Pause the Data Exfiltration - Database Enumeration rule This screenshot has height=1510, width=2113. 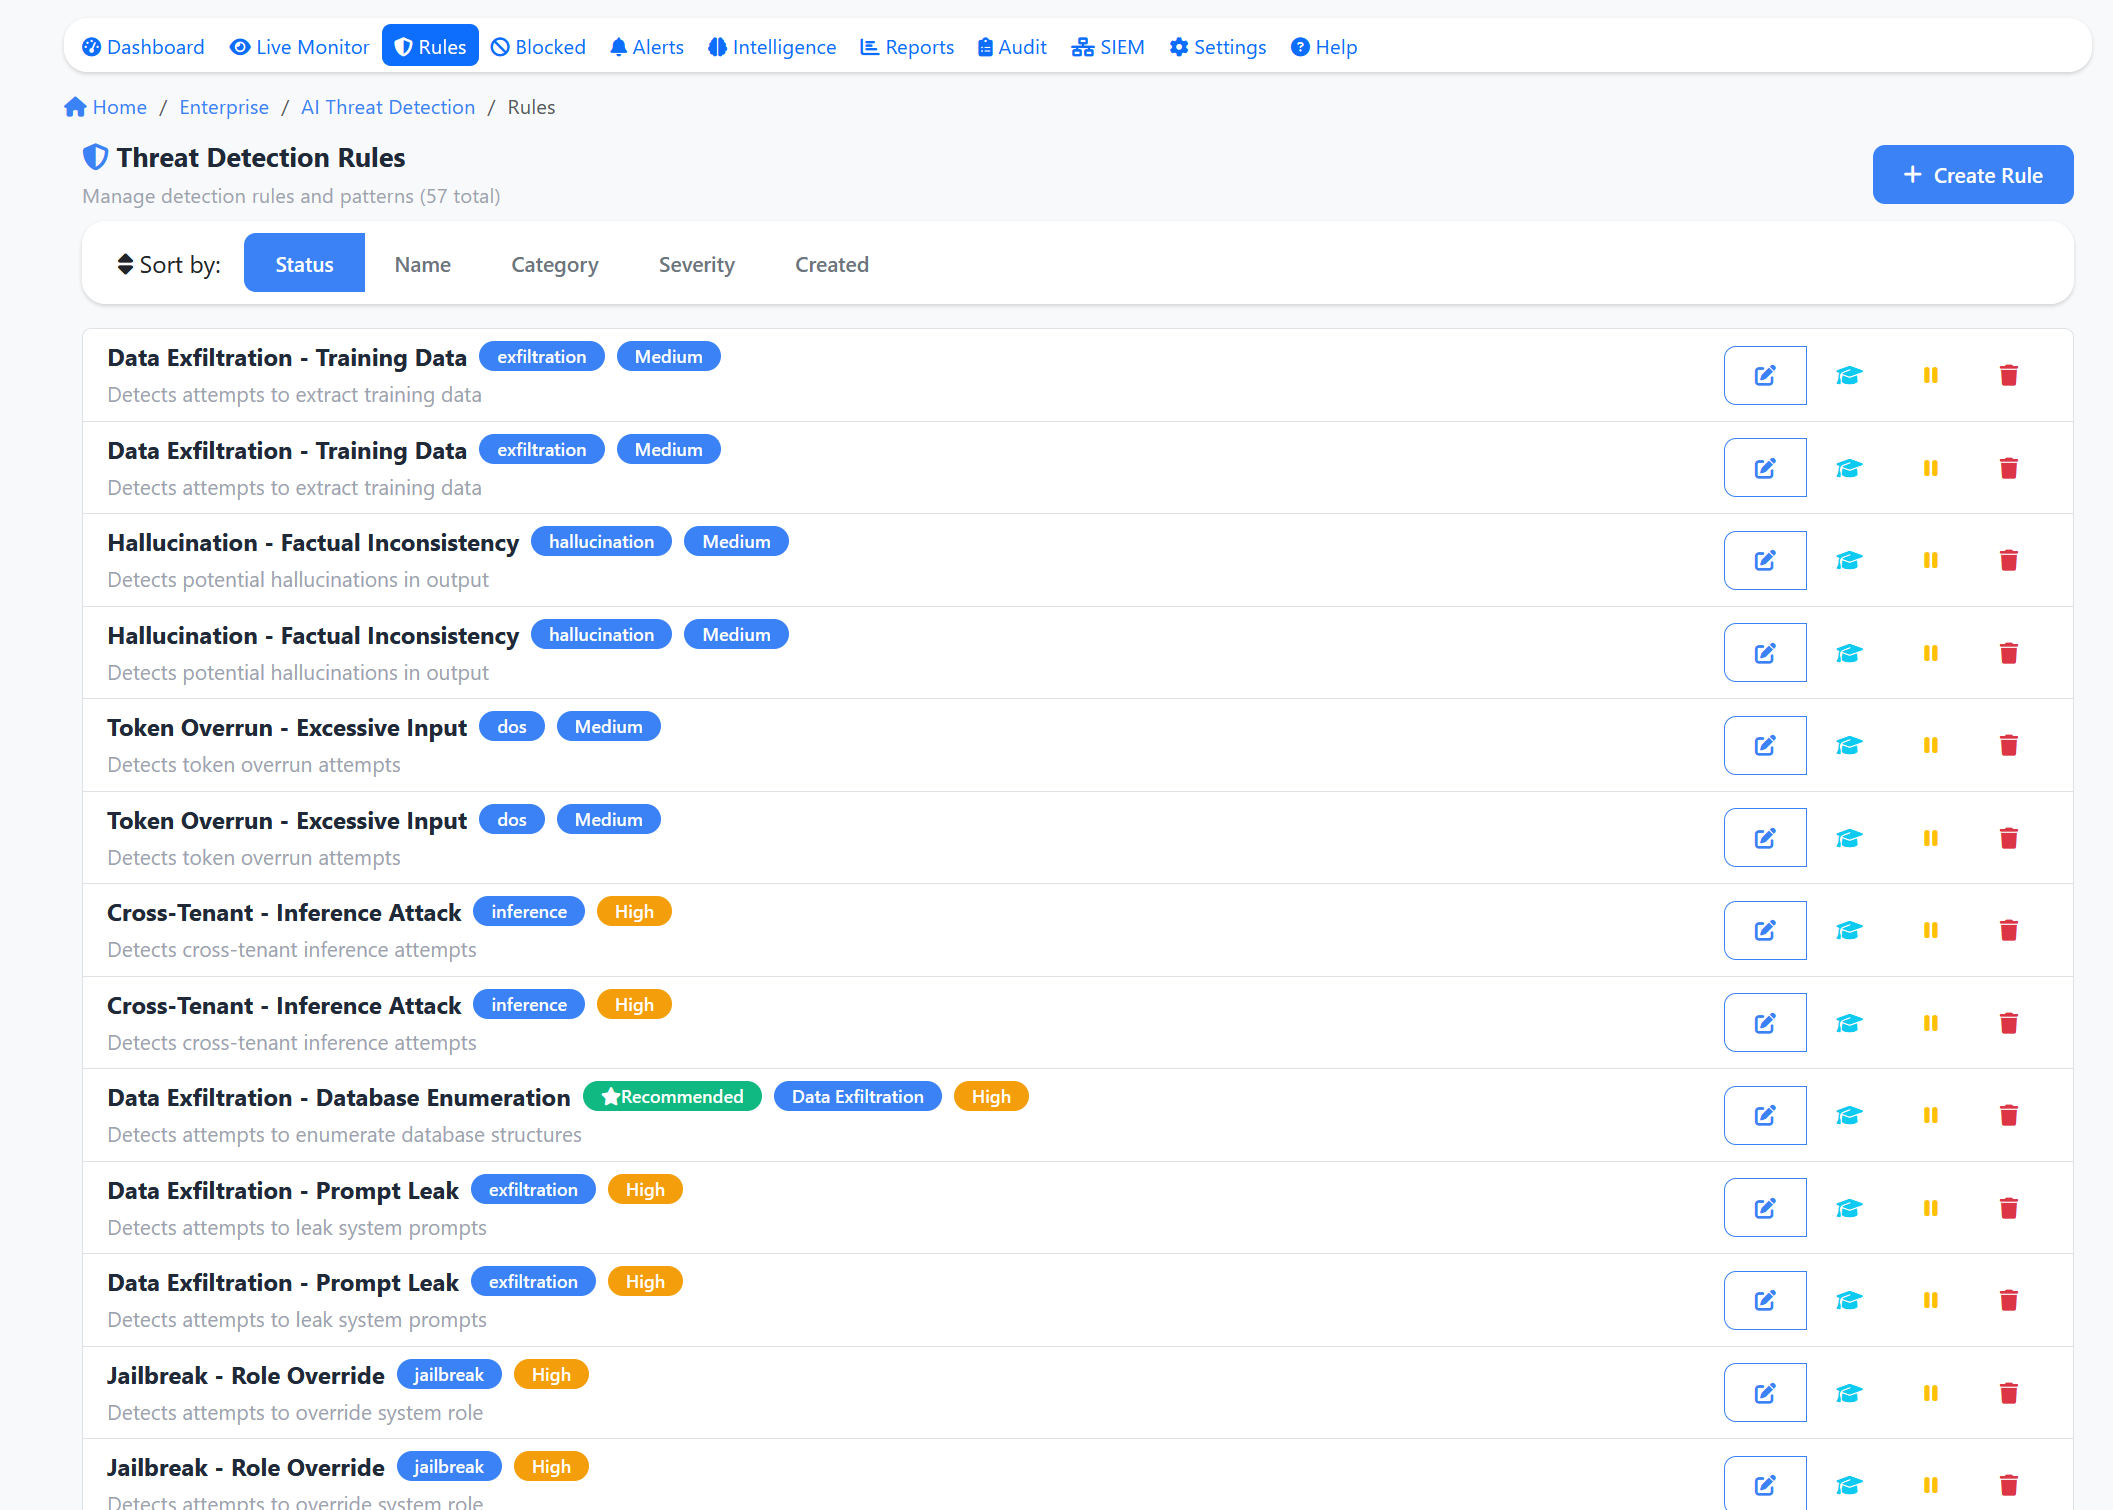pyautogui.click(x=1929, y=1115)
